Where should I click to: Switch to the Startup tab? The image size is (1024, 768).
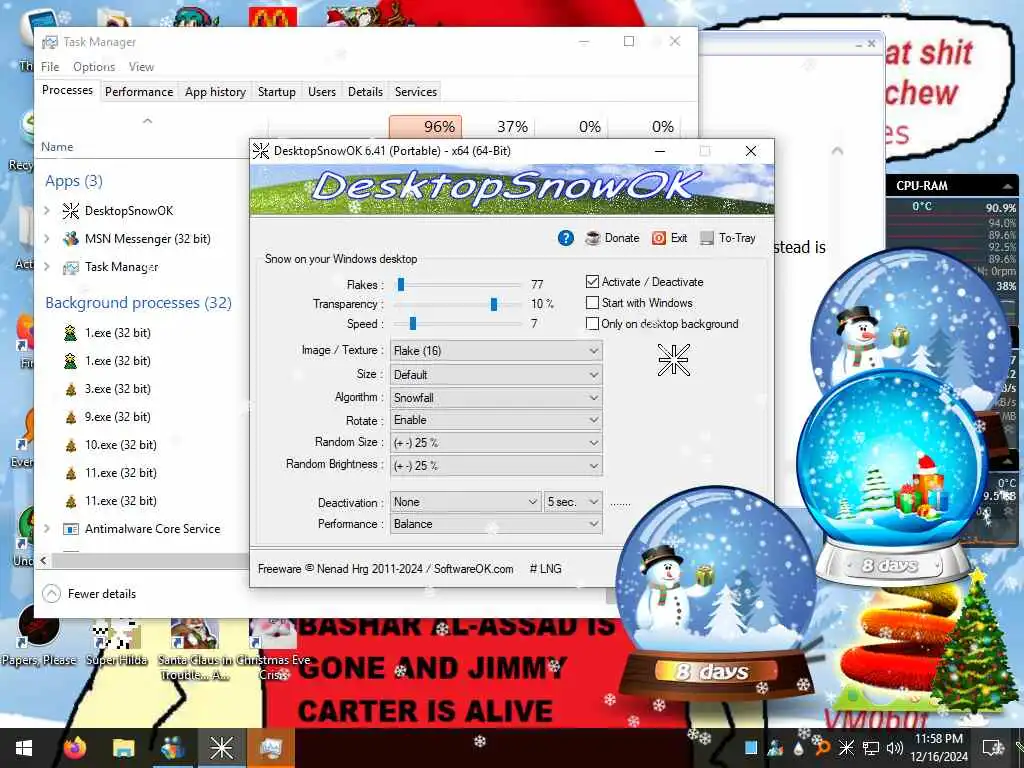click(x=276, y=92)
